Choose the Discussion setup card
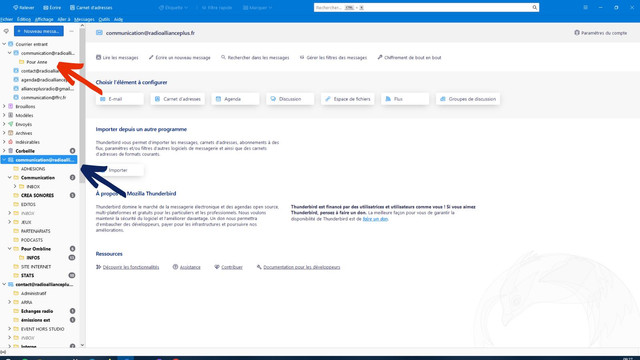 [290, 99]
